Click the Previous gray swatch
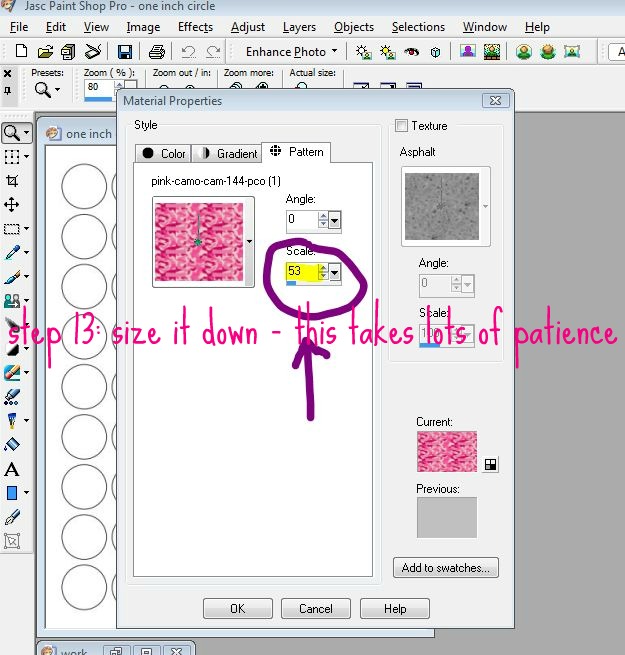Screen dimensions: 625x655 tap(447, 517)
